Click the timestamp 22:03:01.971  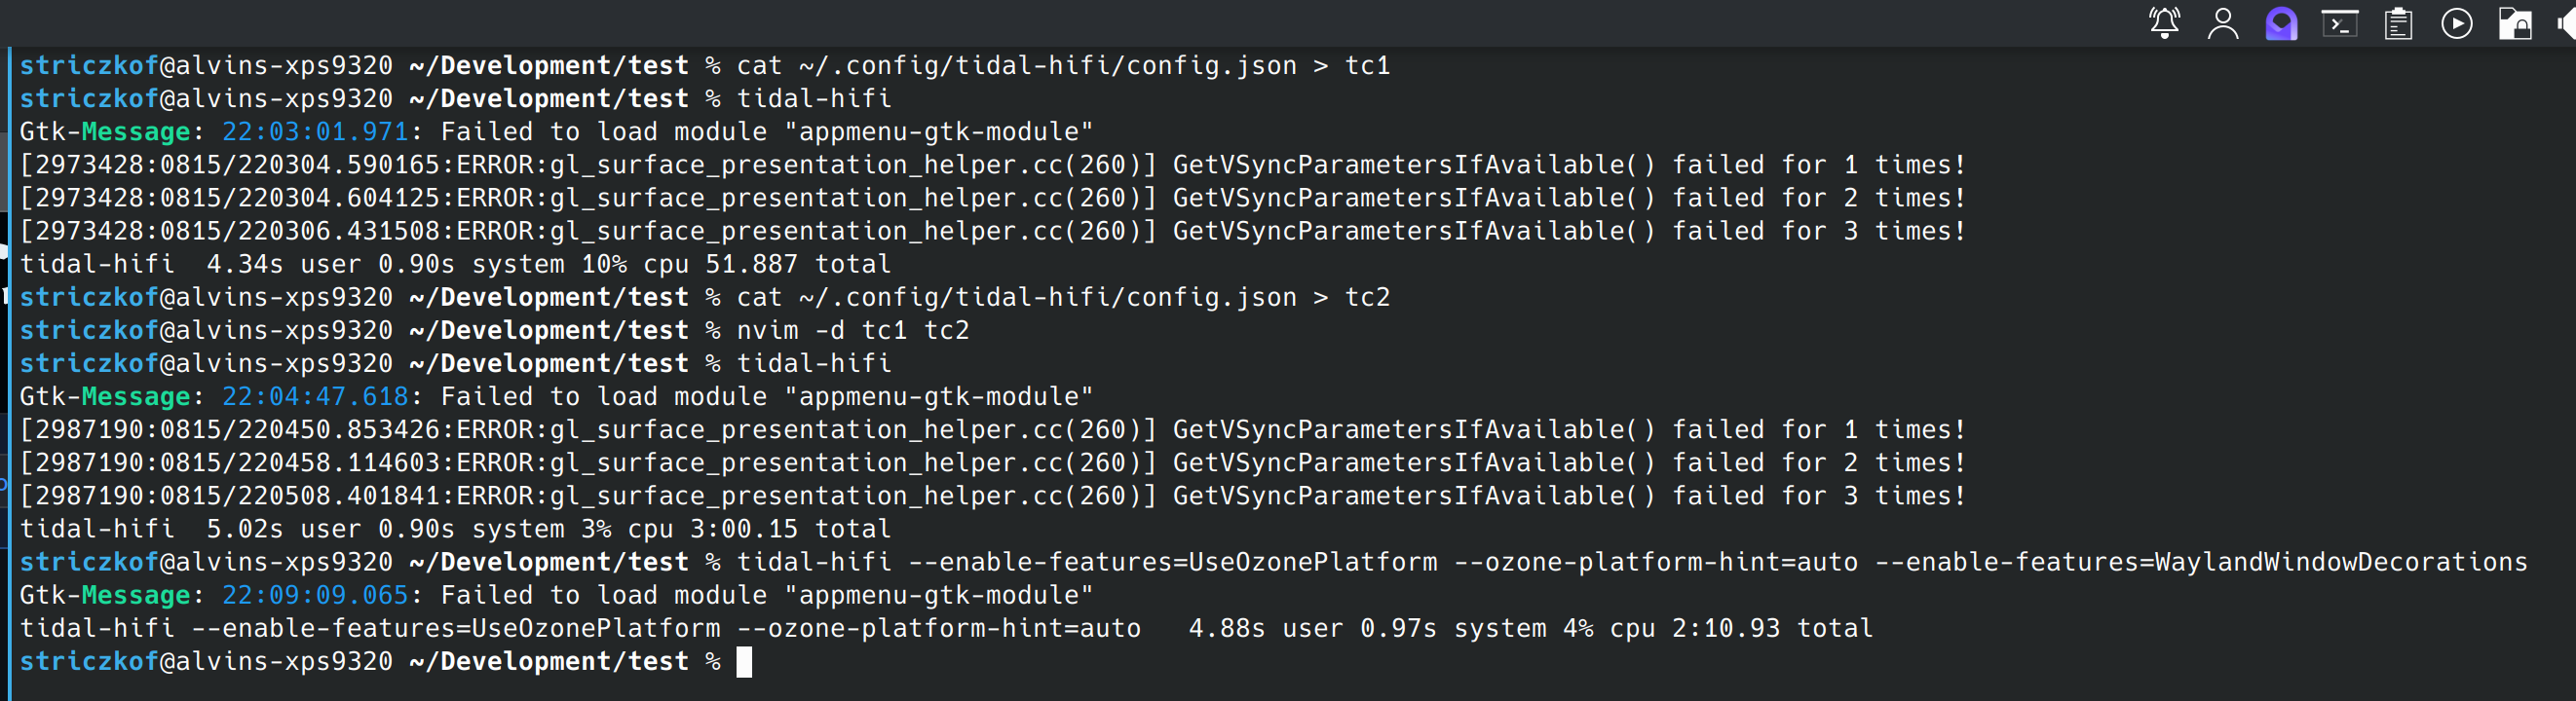(x=312, y=130)
